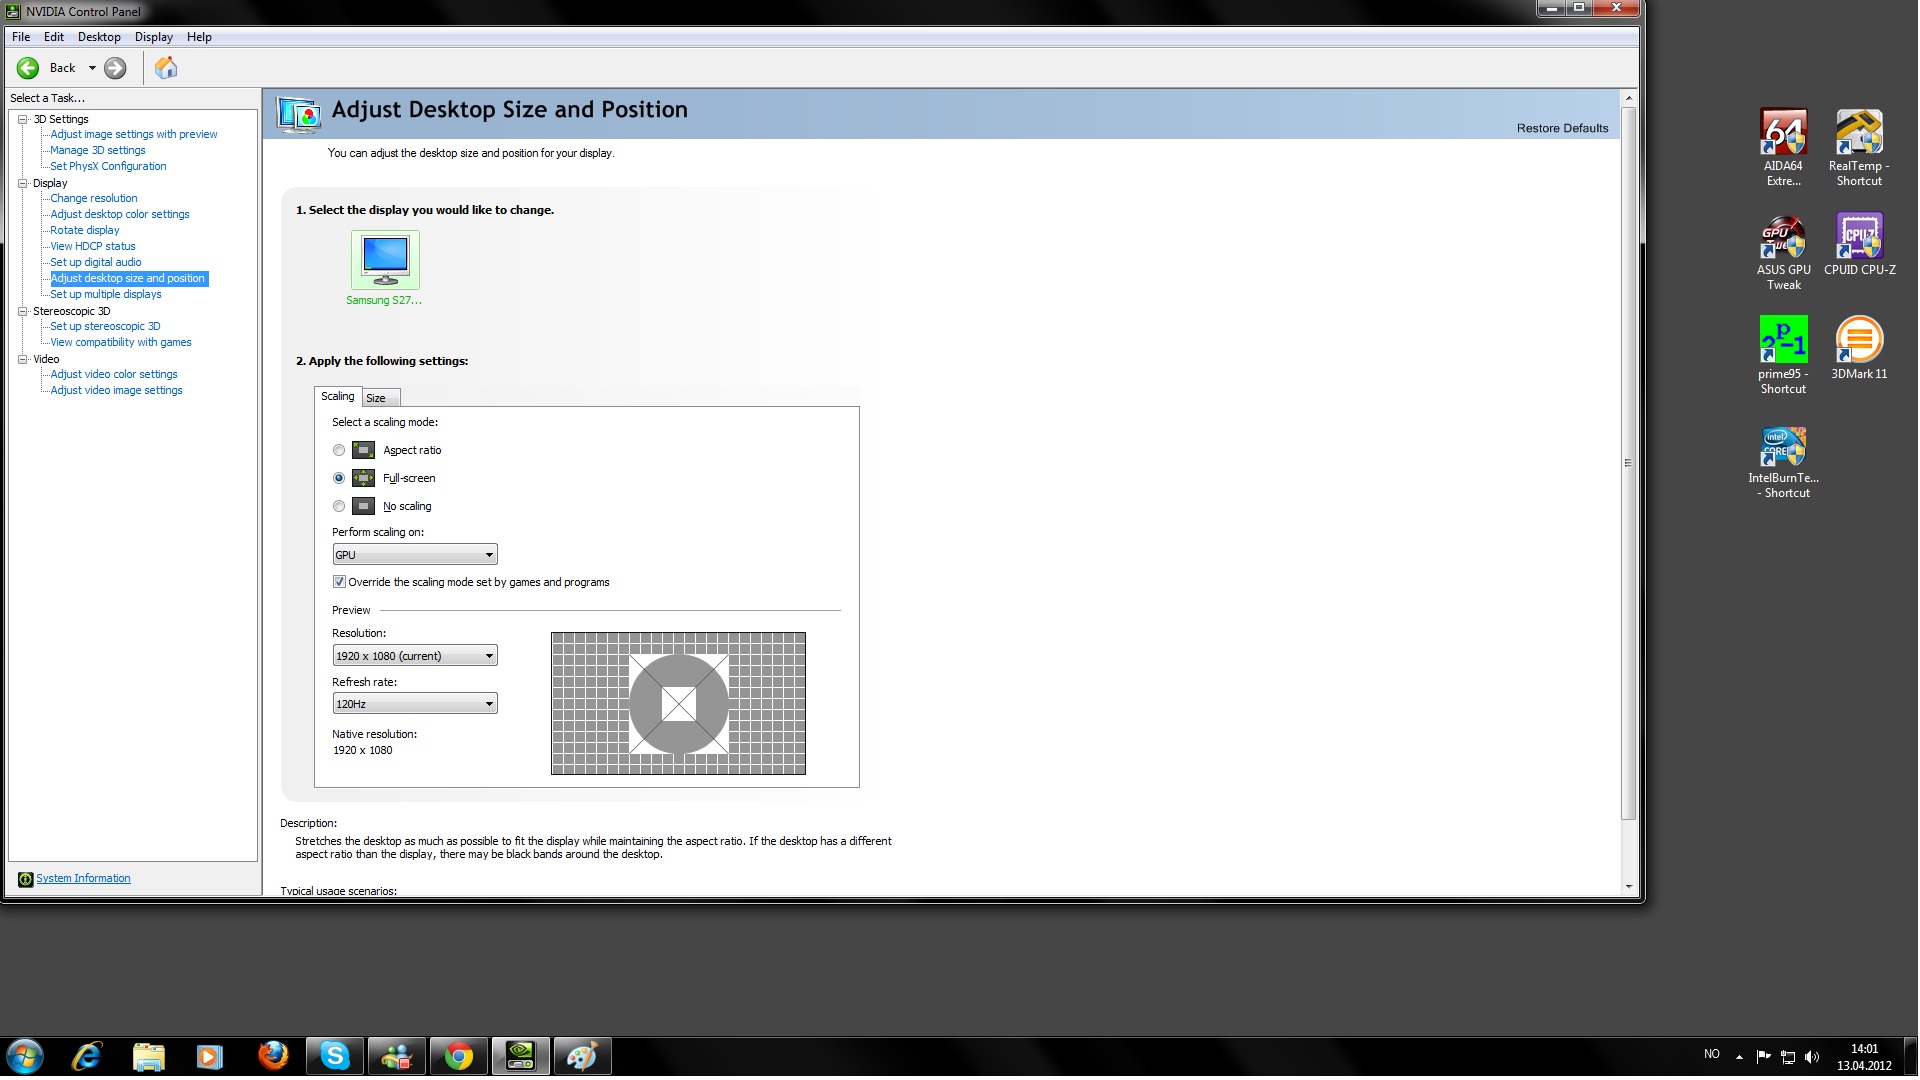Open the Display menu
Viewport: 1920px width, 1080px height.
click(x=154, y=37)
